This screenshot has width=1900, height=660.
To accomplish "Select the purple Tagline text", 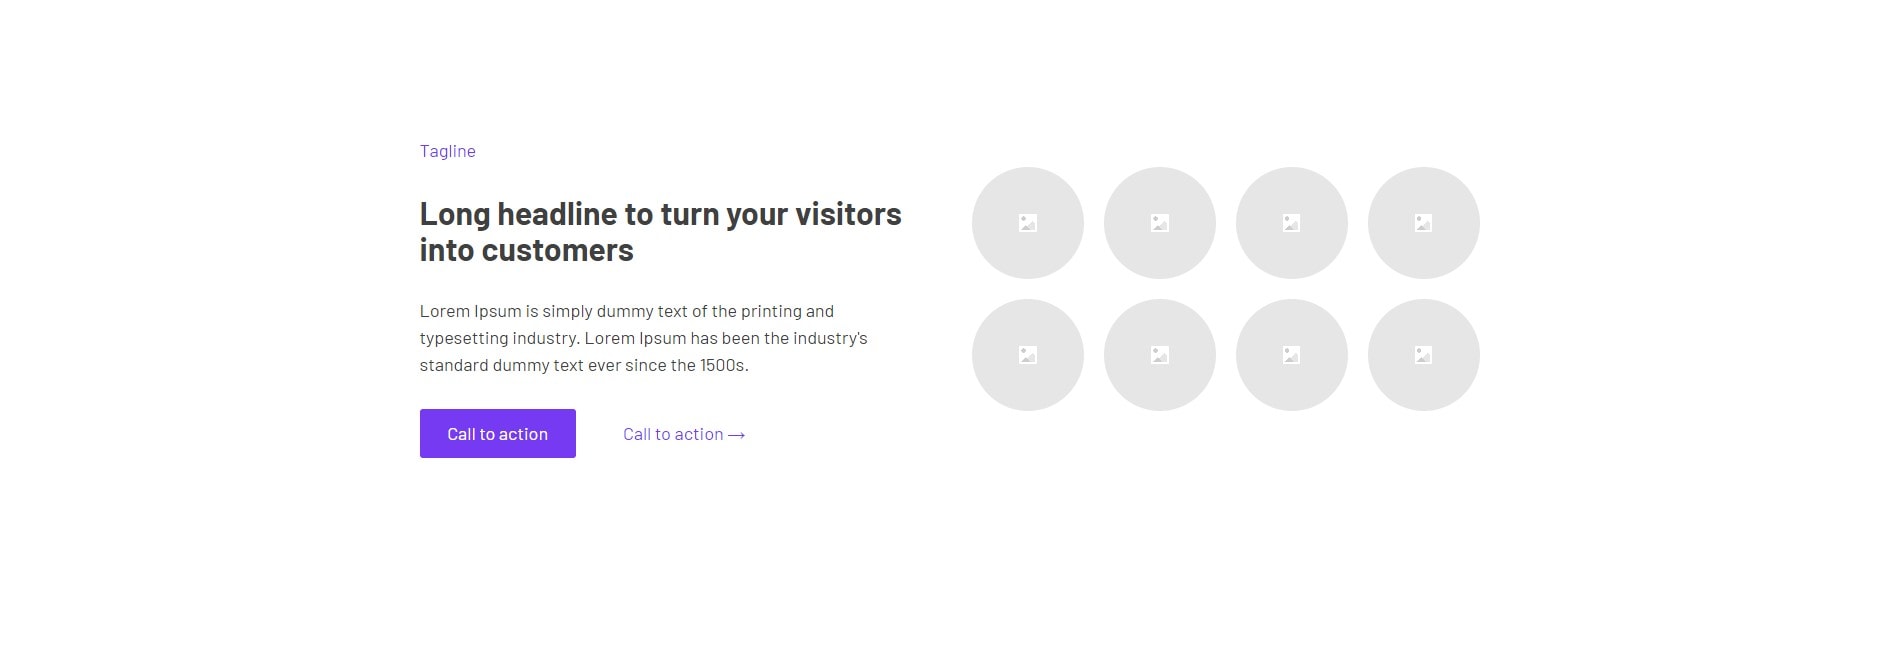I will pos(448,151).
